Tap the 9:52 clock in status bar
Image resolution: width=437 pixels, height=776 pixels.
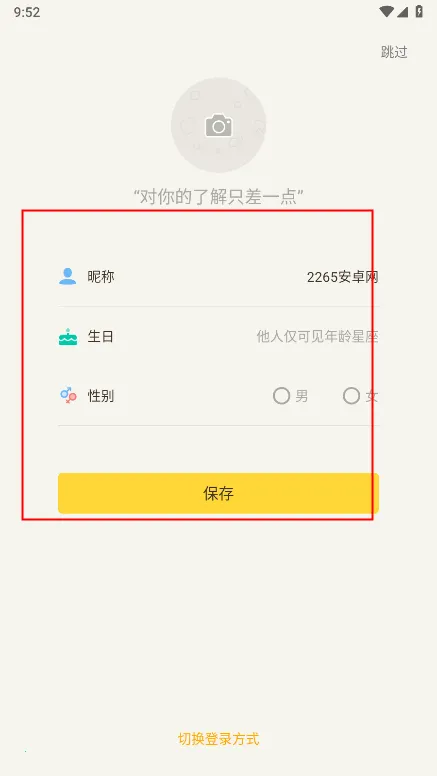tap(27, 12)
